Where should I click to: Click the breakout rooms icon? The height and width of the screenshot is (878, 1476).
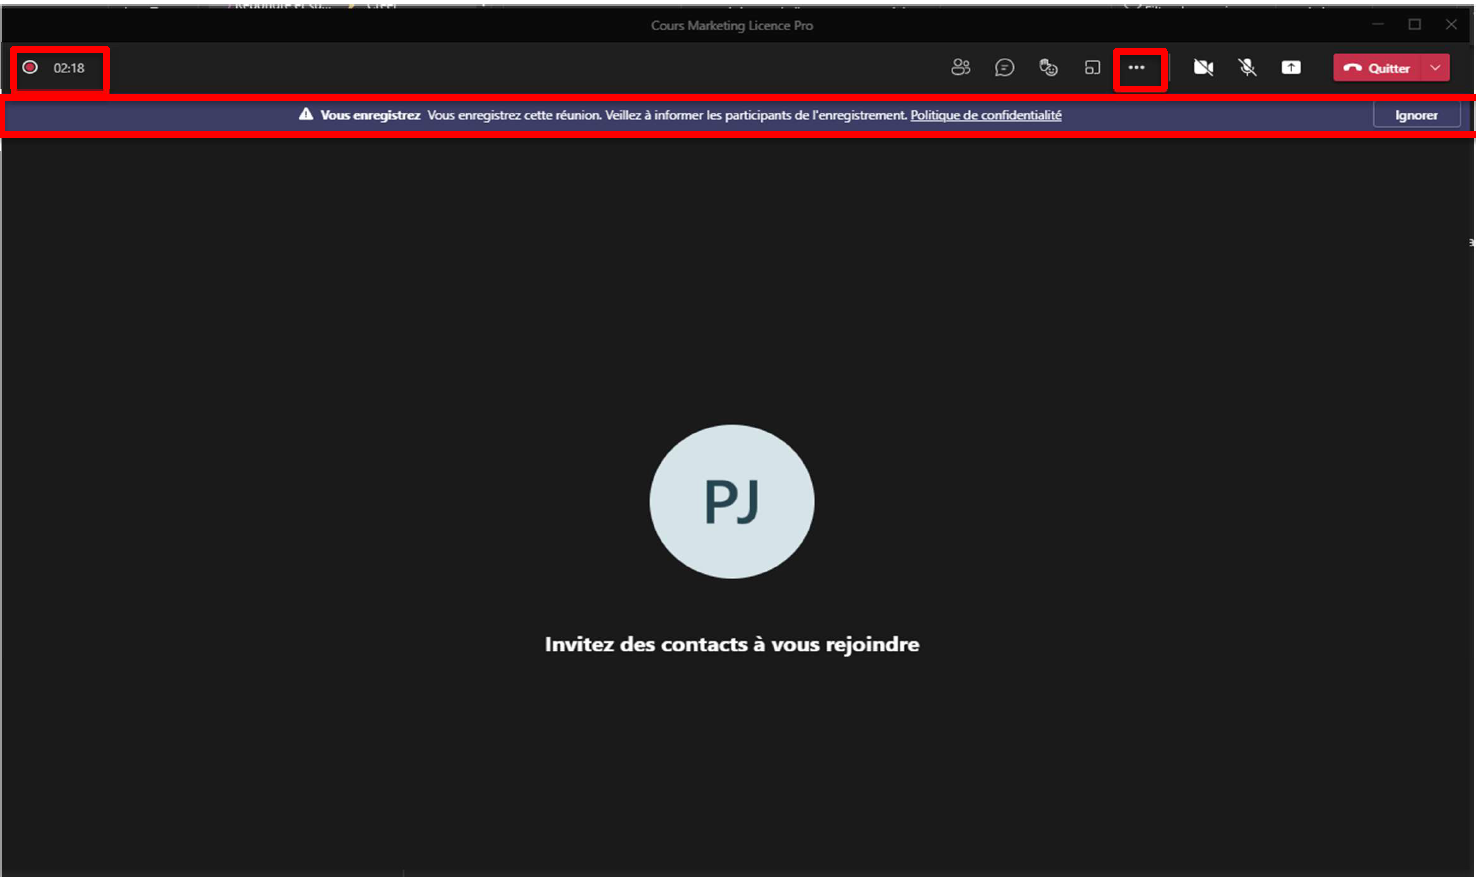1092,67
